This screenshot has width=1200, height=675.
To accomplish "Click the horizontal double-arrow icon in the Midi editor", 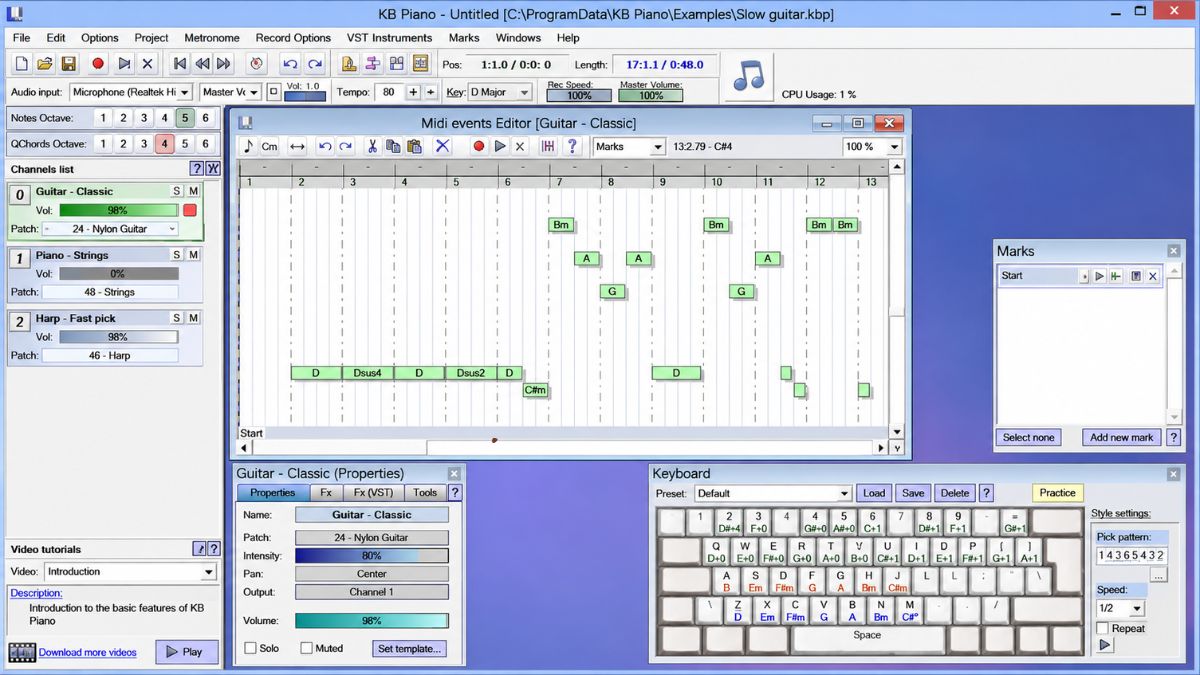I will coord(297,146).
